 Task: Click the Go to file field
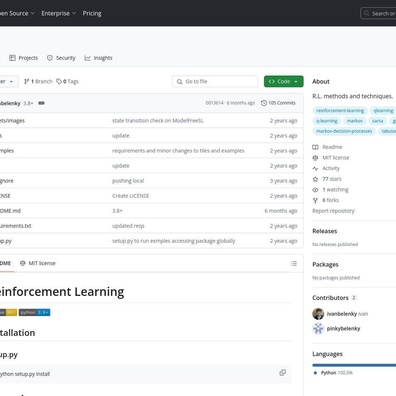point(215,81)
